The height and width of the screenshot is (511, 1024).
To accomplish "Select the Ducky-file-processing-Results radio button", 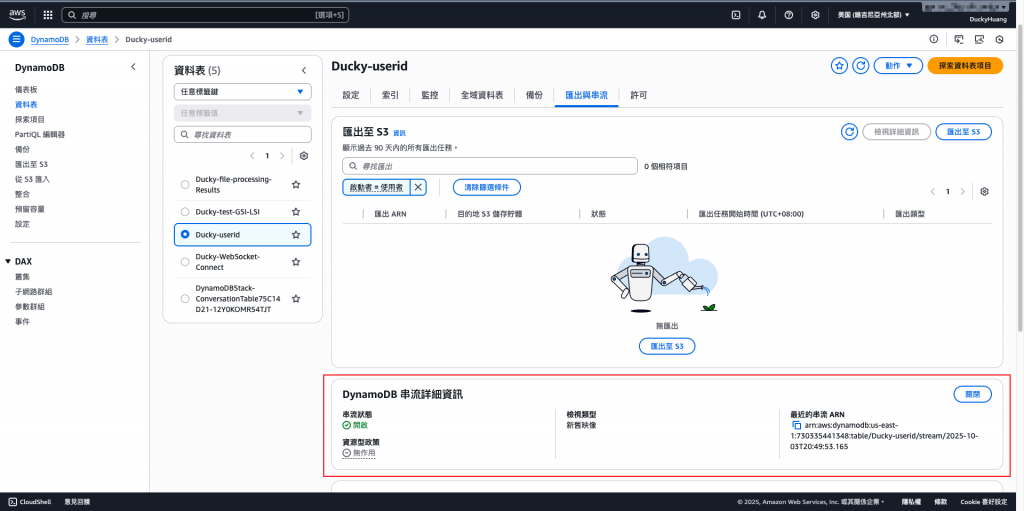I will coord(185,185).
